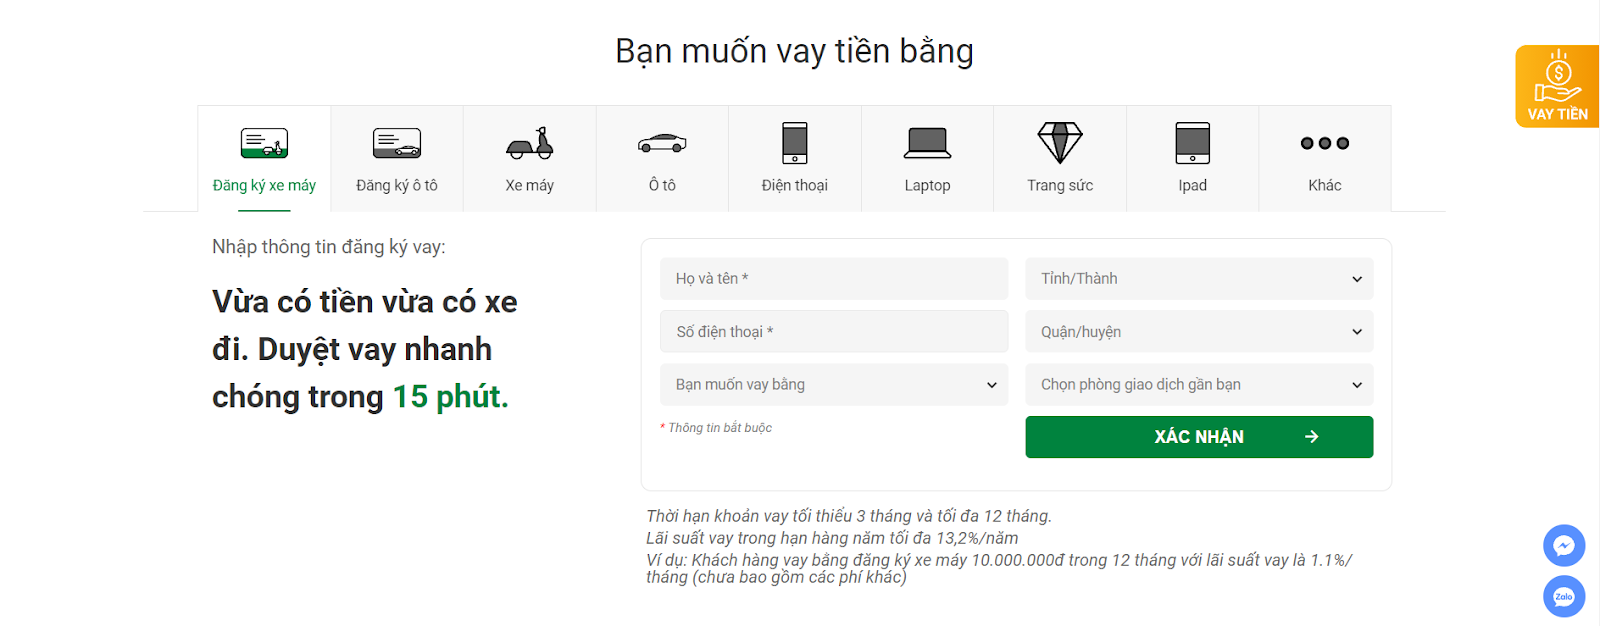
Task: Pick the Xe máy scooter icon
Action: pos(530,143)
